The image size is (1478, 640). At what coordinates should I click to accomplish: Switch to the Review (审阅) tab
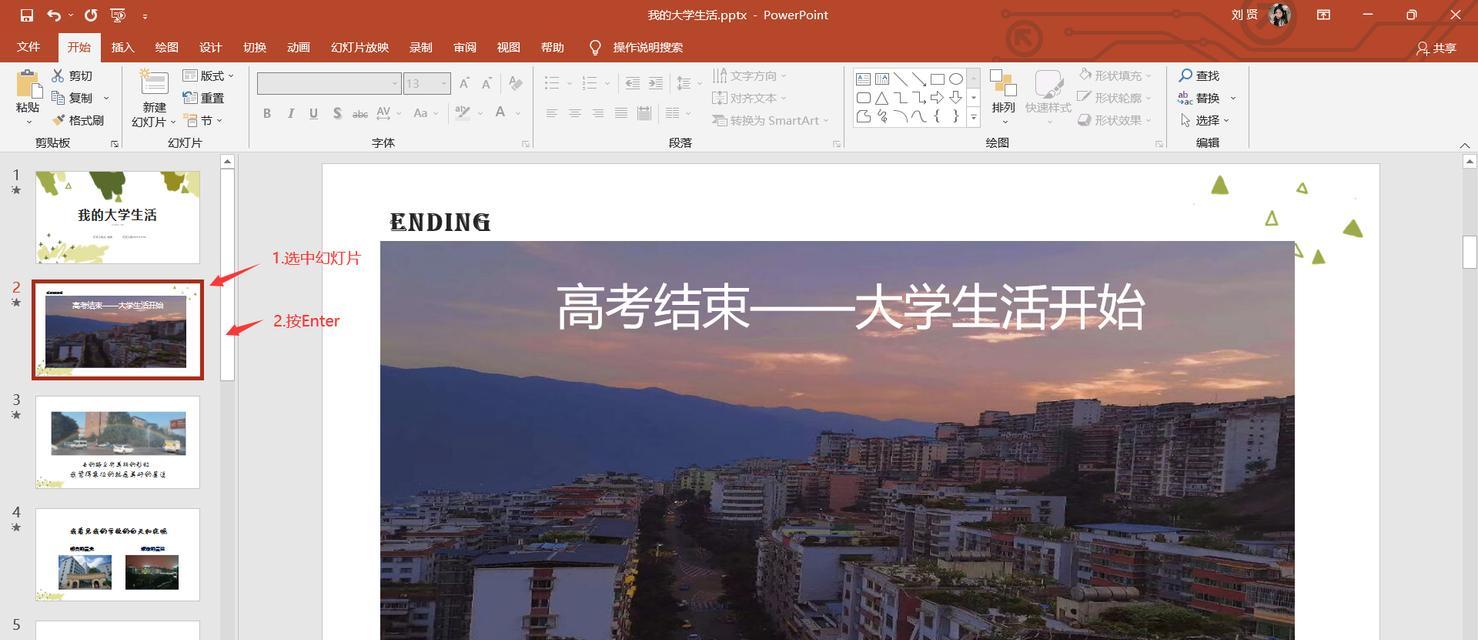[465, 47]
